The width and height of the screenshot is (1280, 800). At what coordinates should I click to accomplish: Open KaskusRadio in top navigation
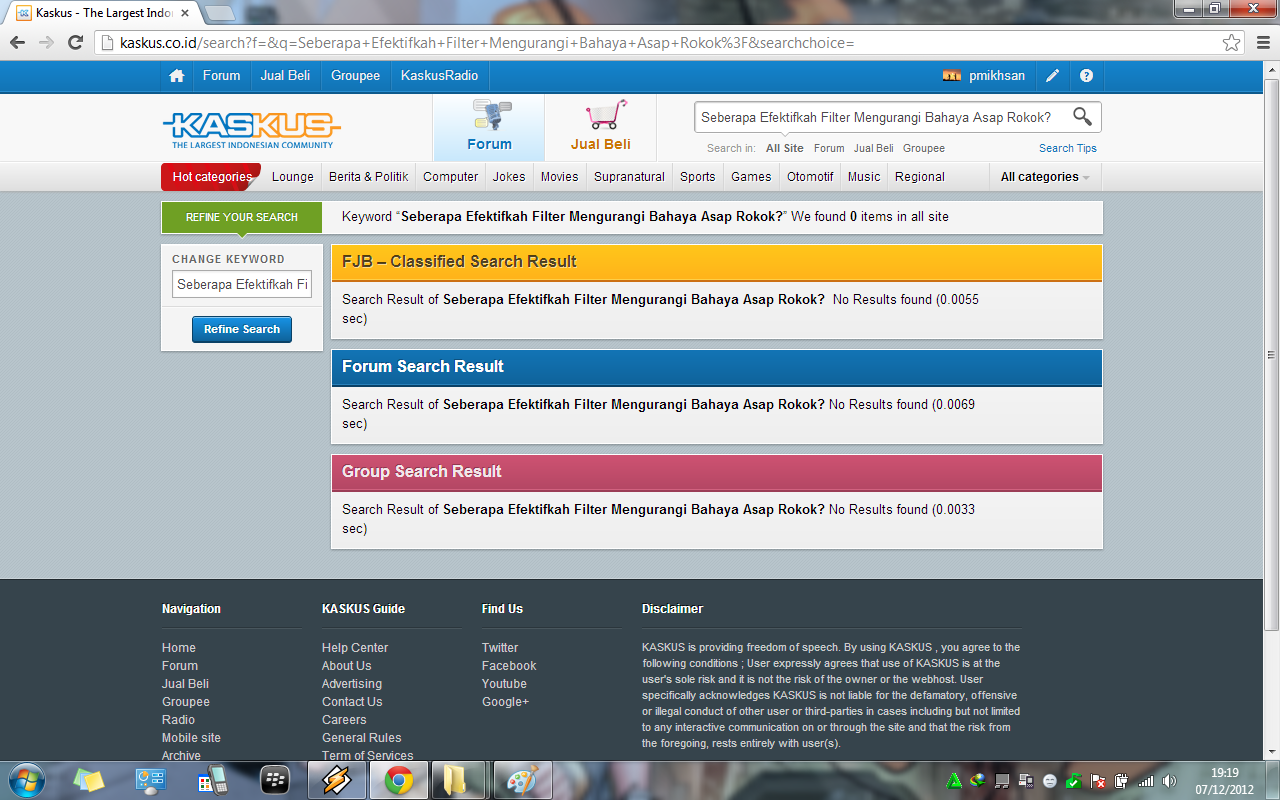[439, 76]
